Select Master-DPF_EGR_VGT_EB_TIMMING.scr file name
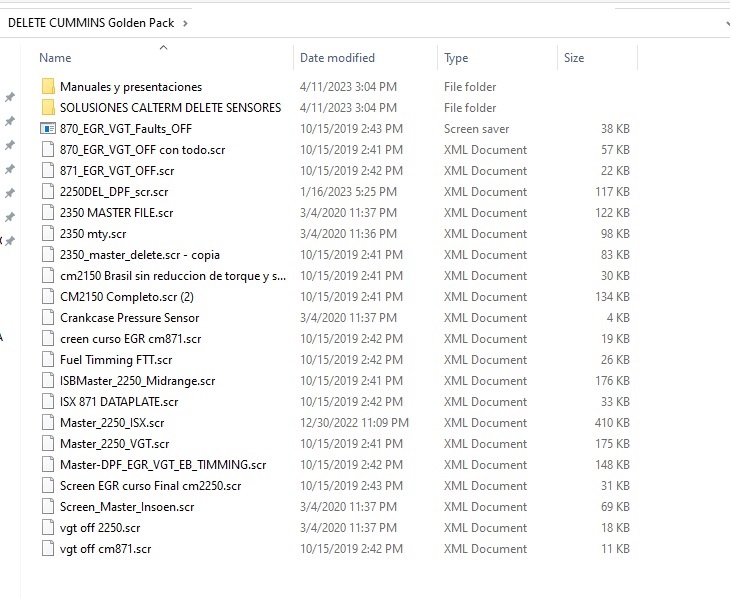 pos(162,465)
